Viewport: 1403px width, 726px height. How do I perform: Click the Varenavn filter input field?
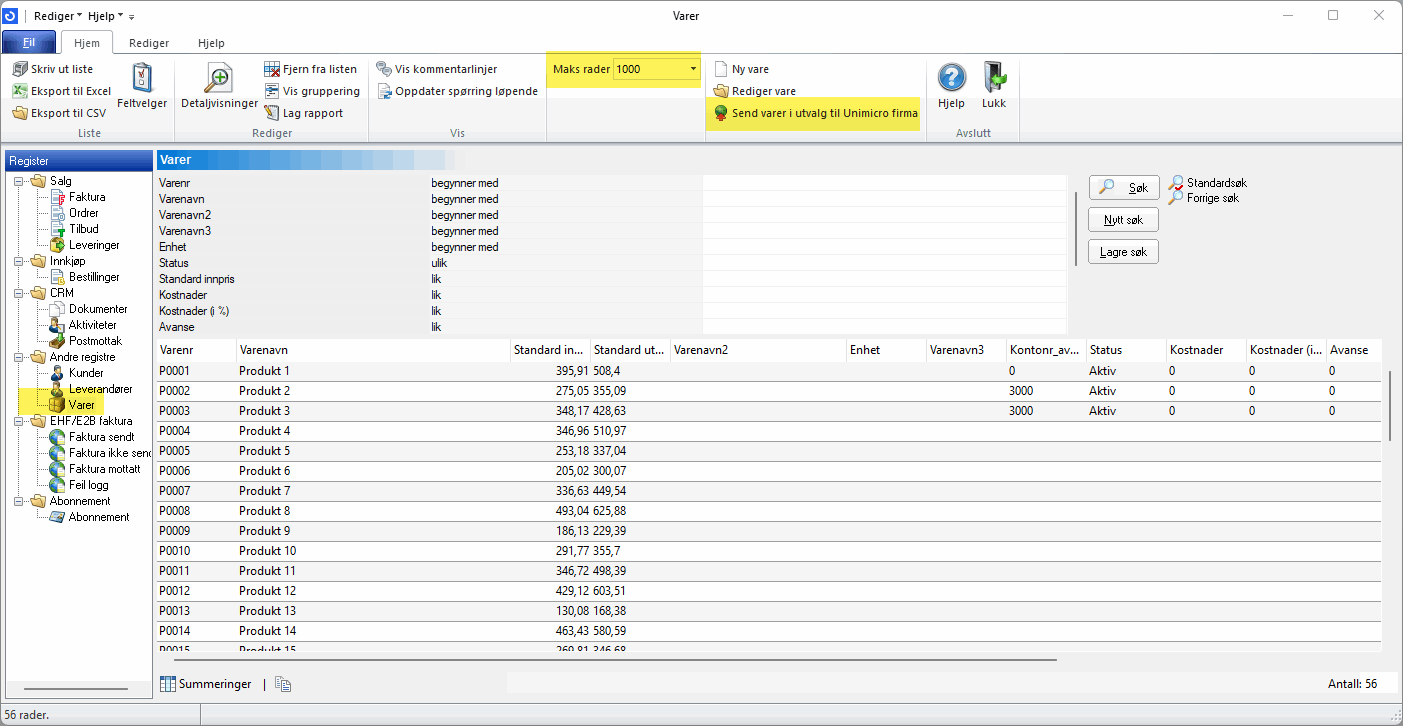click(x=883, y=199)
